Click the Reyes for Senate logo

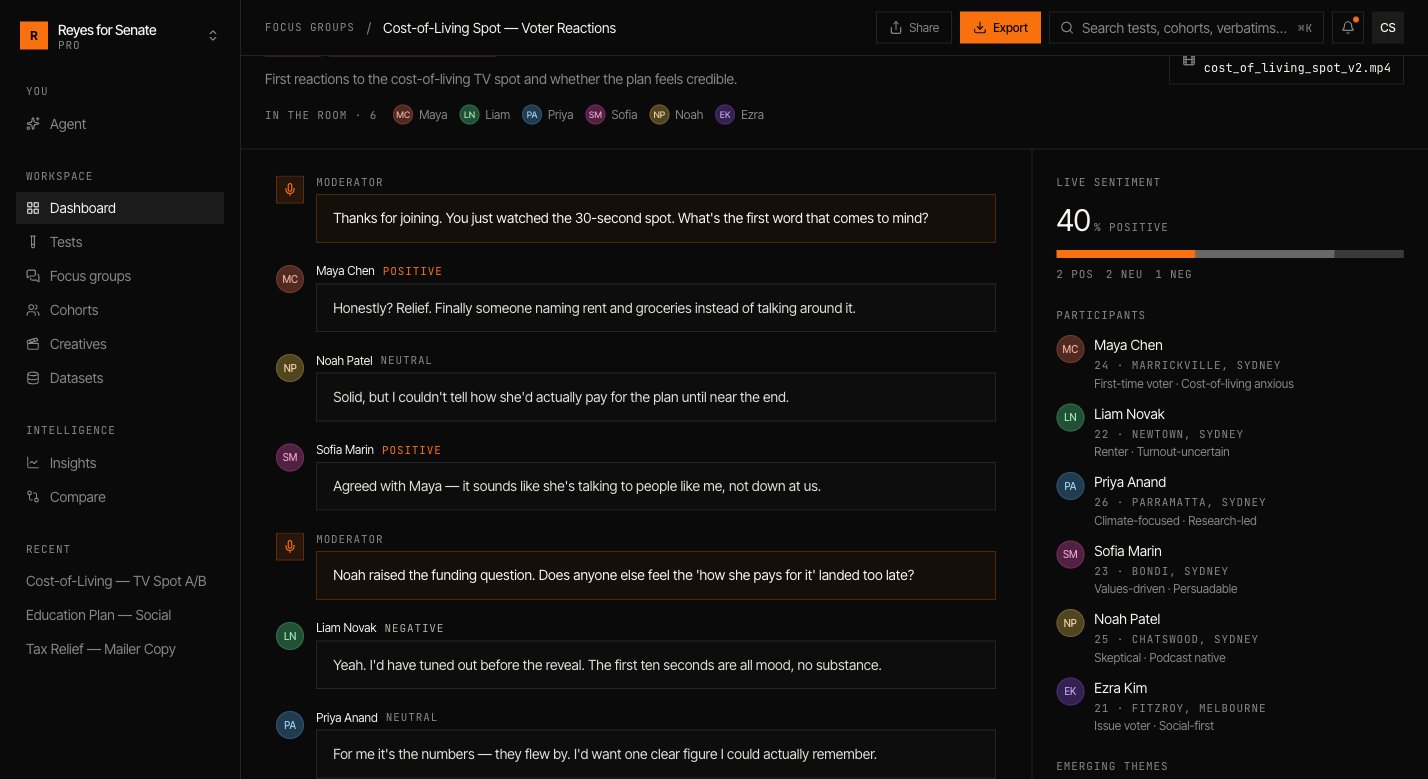click(x=34, y=36)
